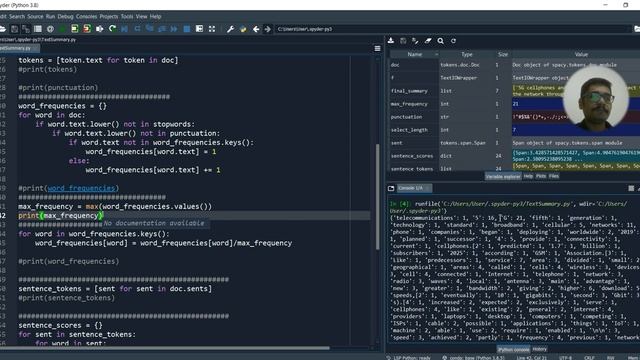Click the print(max_frequency) code line

60,216
